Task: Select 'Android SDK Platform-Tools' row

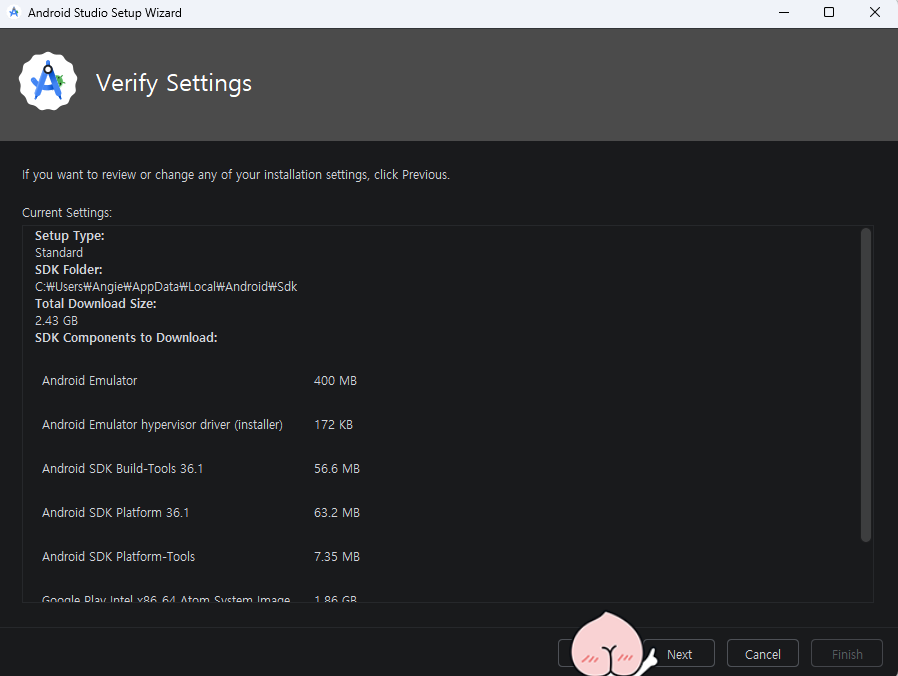Action: coord(199,556)
